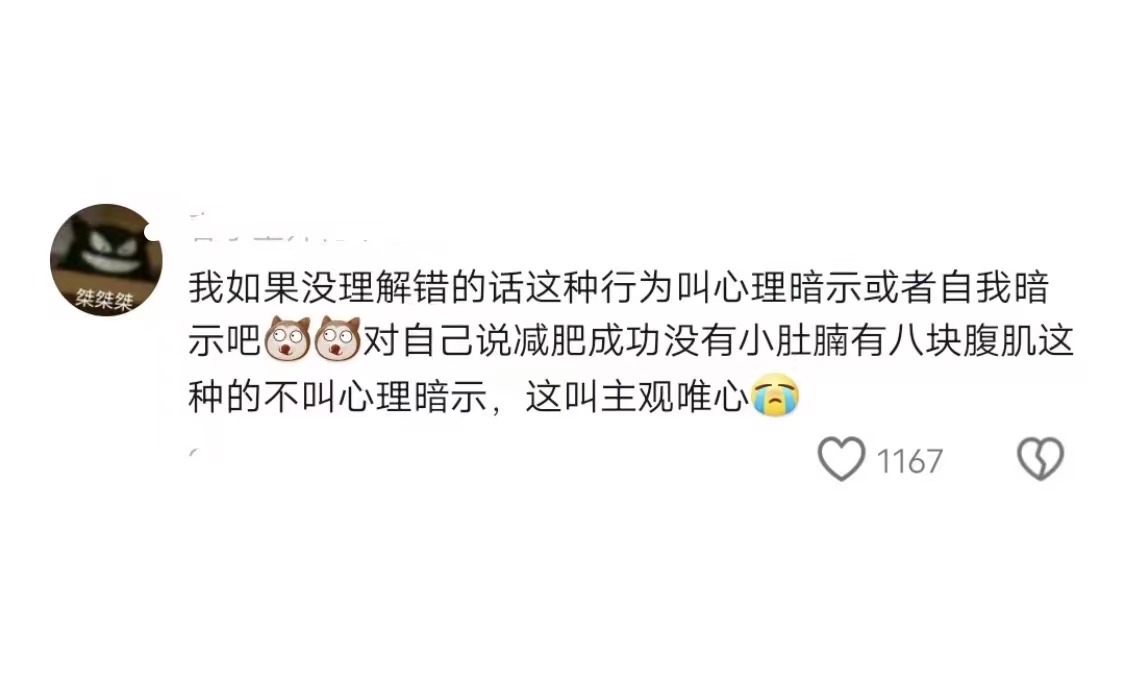Click the words 种的不叫心理暗示
This screenshot has width=1125, height=686.
[338, 396]
